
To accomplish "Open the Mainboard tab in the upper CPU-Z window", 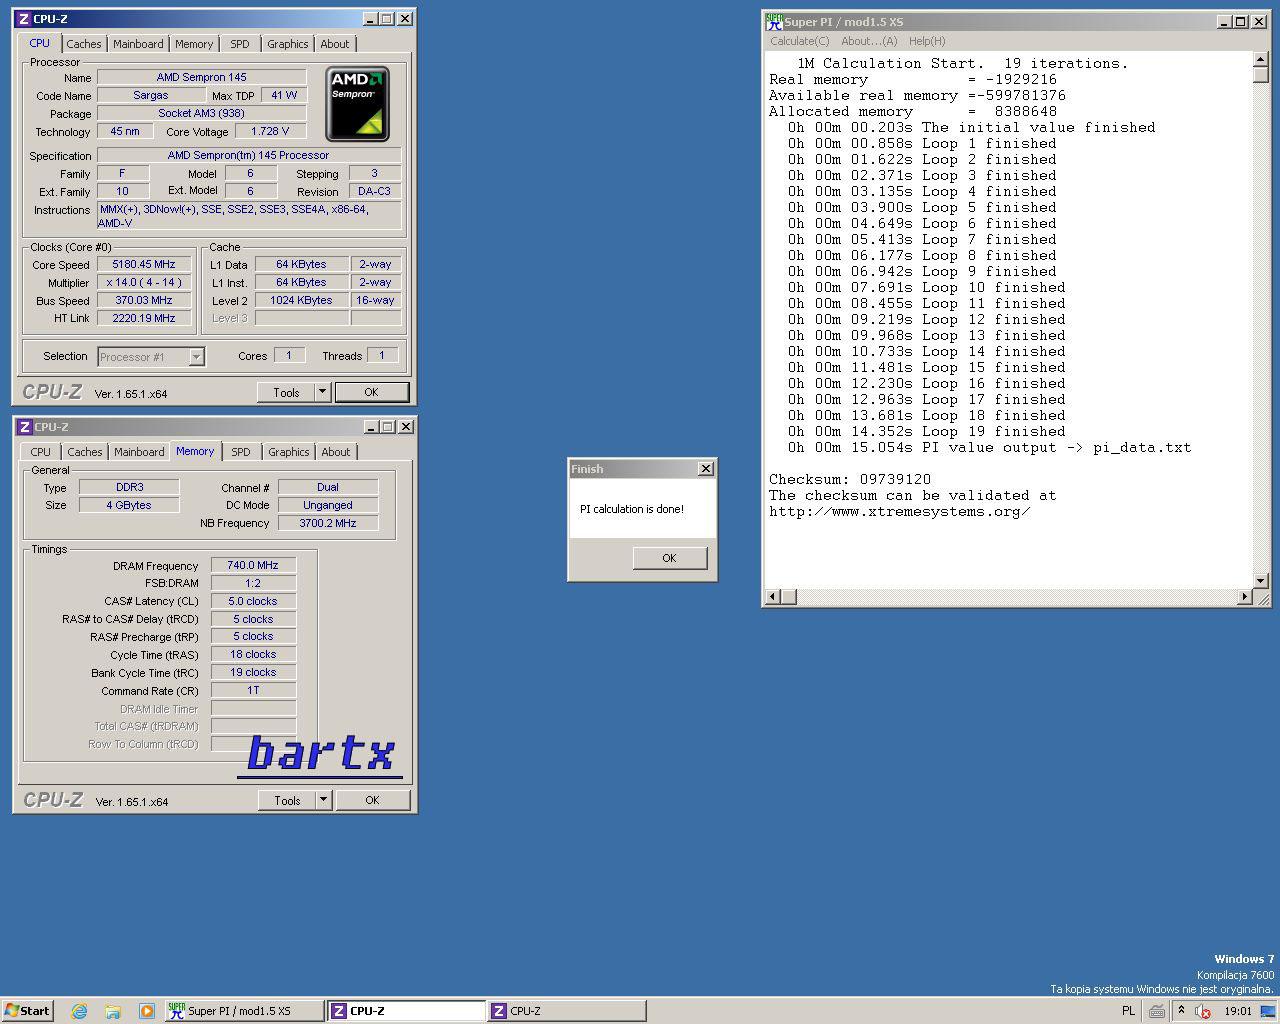I will 138,44.
